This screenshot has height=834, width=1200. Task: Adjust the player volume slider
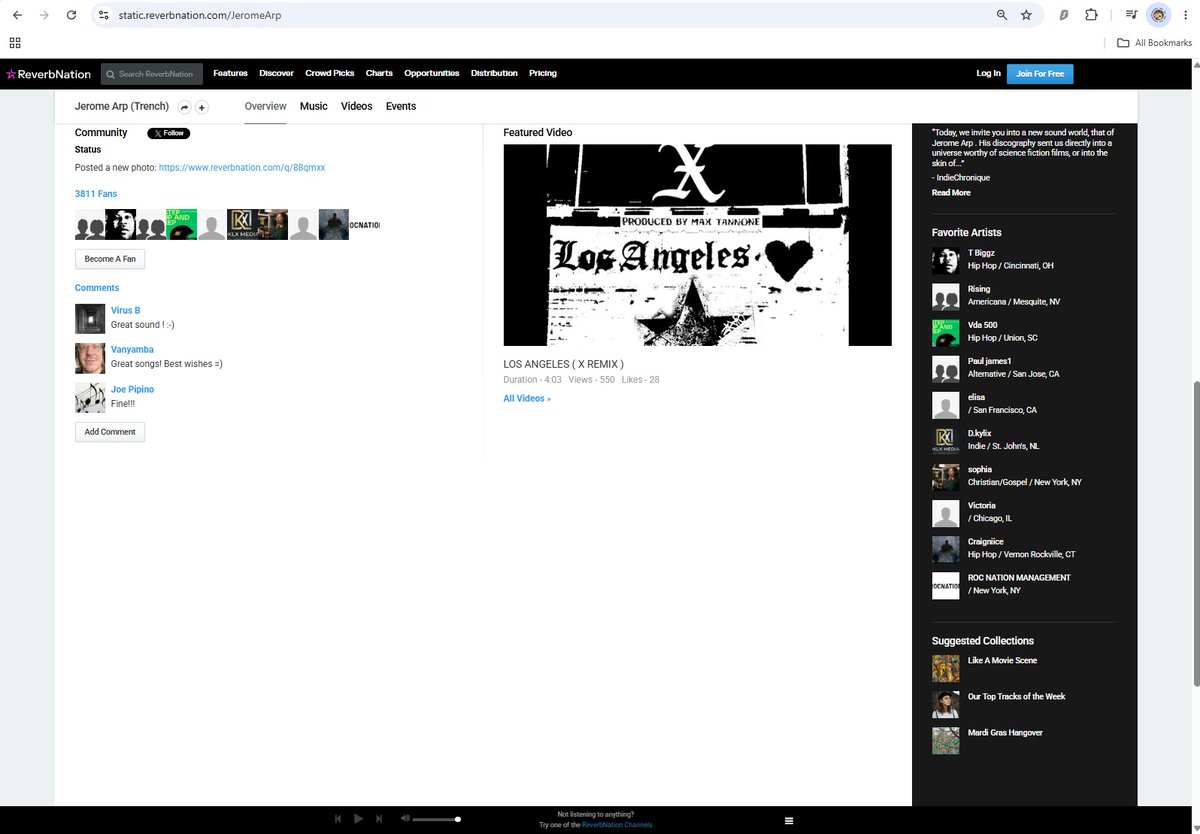[437, 819]
